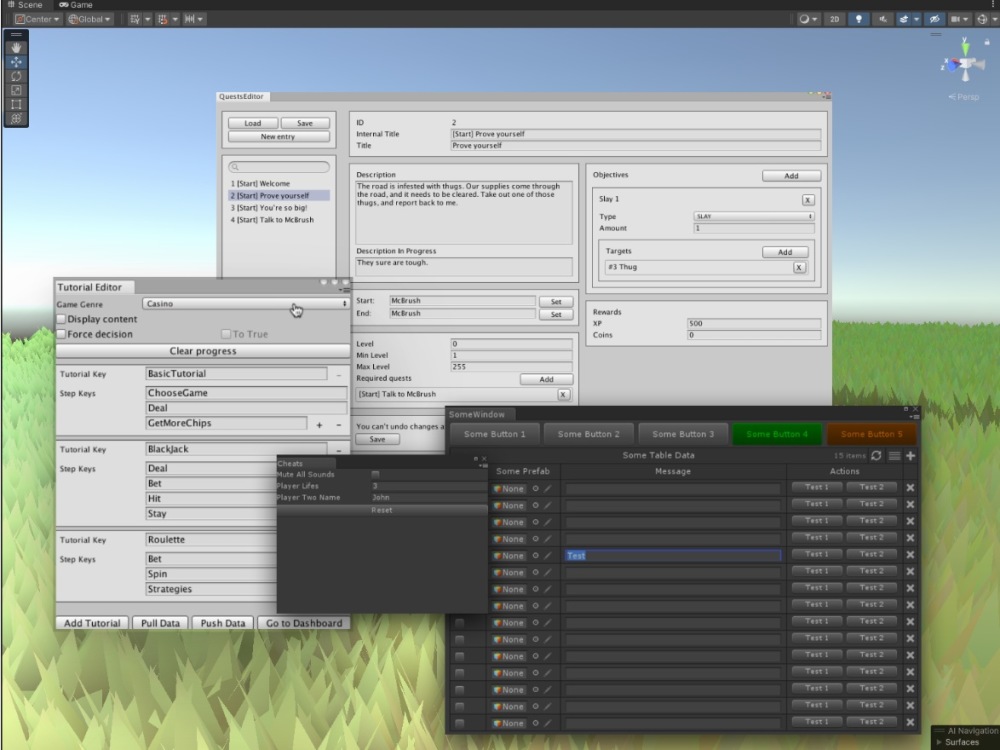Viewport: 1000px width, 750px height.
Task: Switch to the Scene tab
Action: click(24, 4)
